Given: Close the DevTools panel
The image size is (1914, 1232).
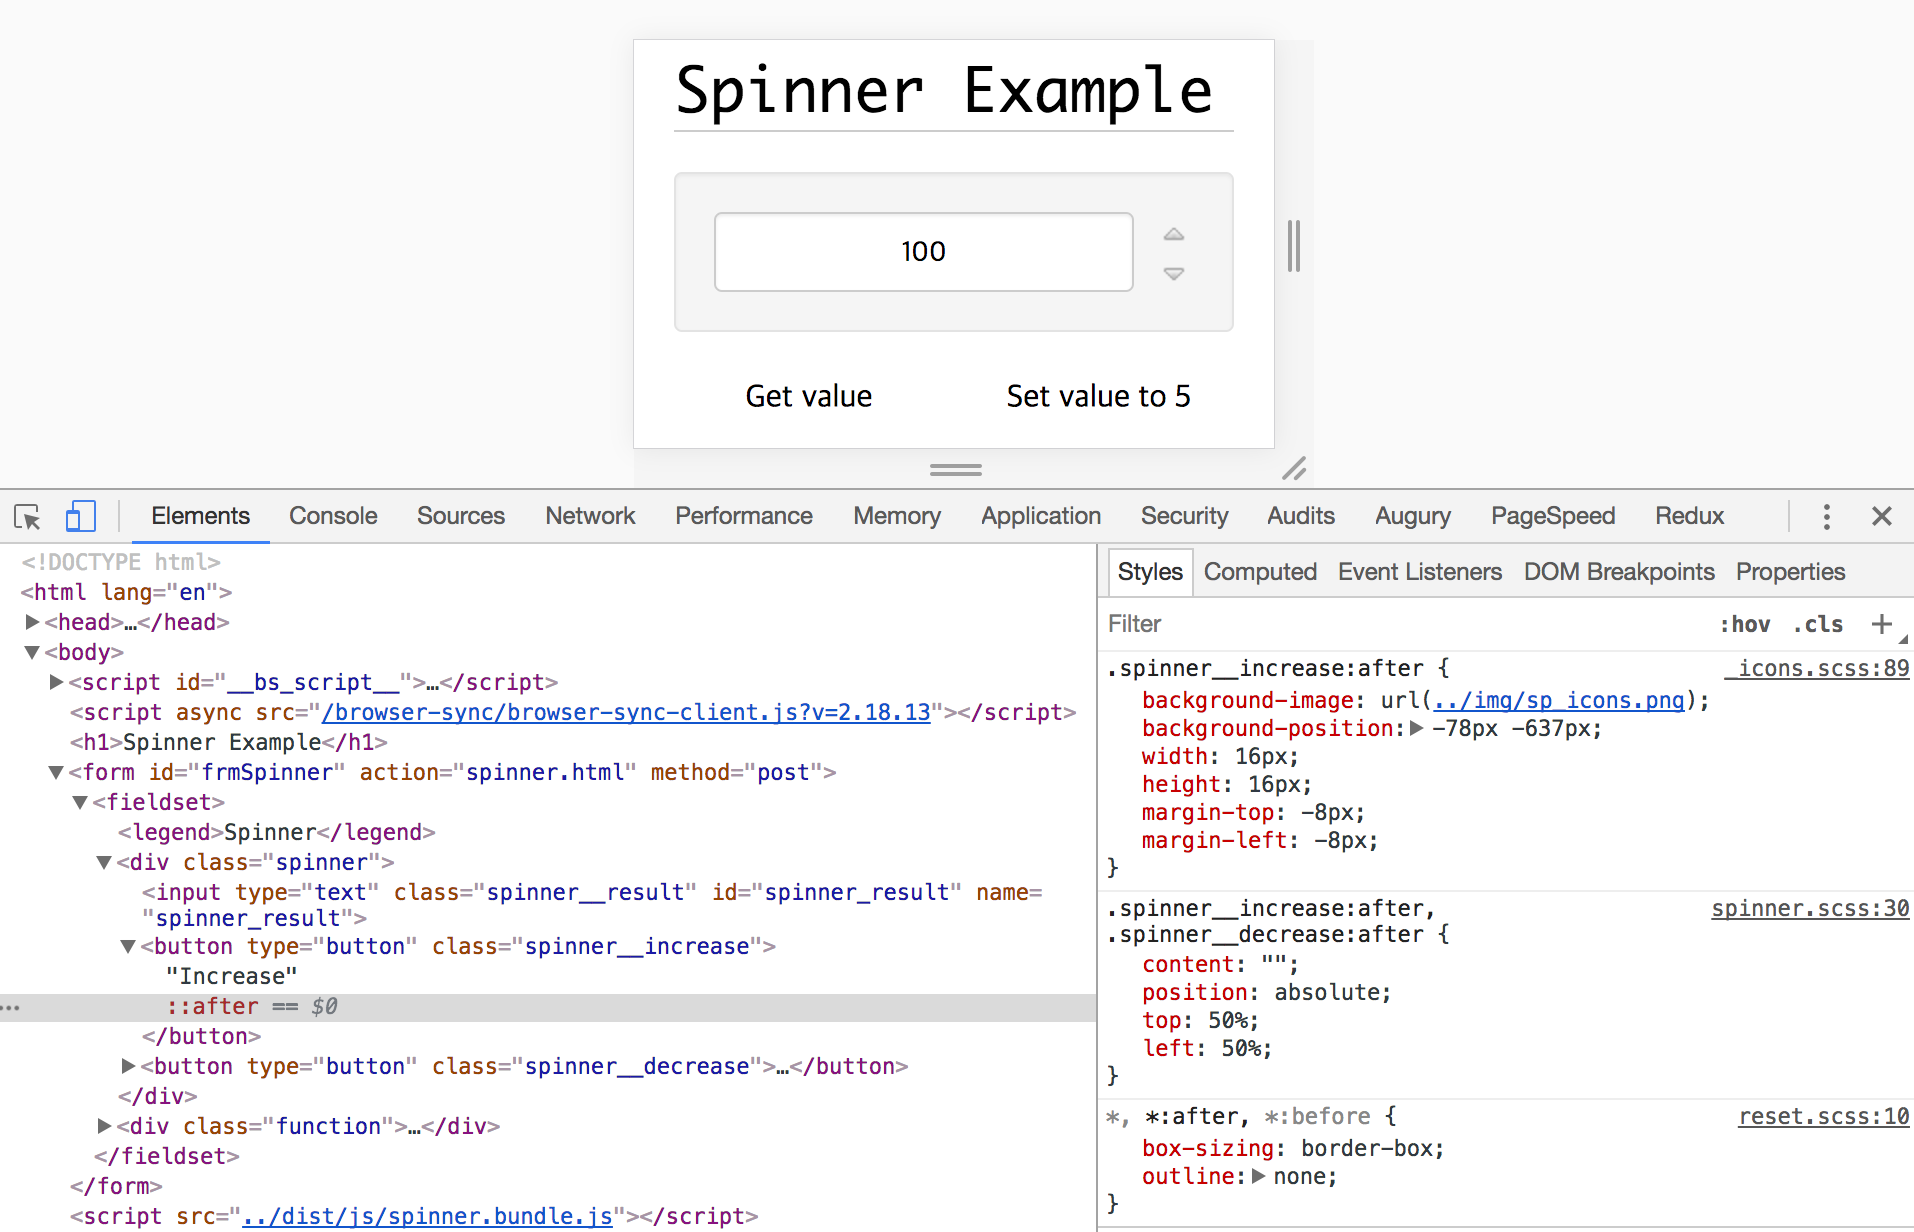Looking at the screenshot, I should click(x=1881, y=516).
